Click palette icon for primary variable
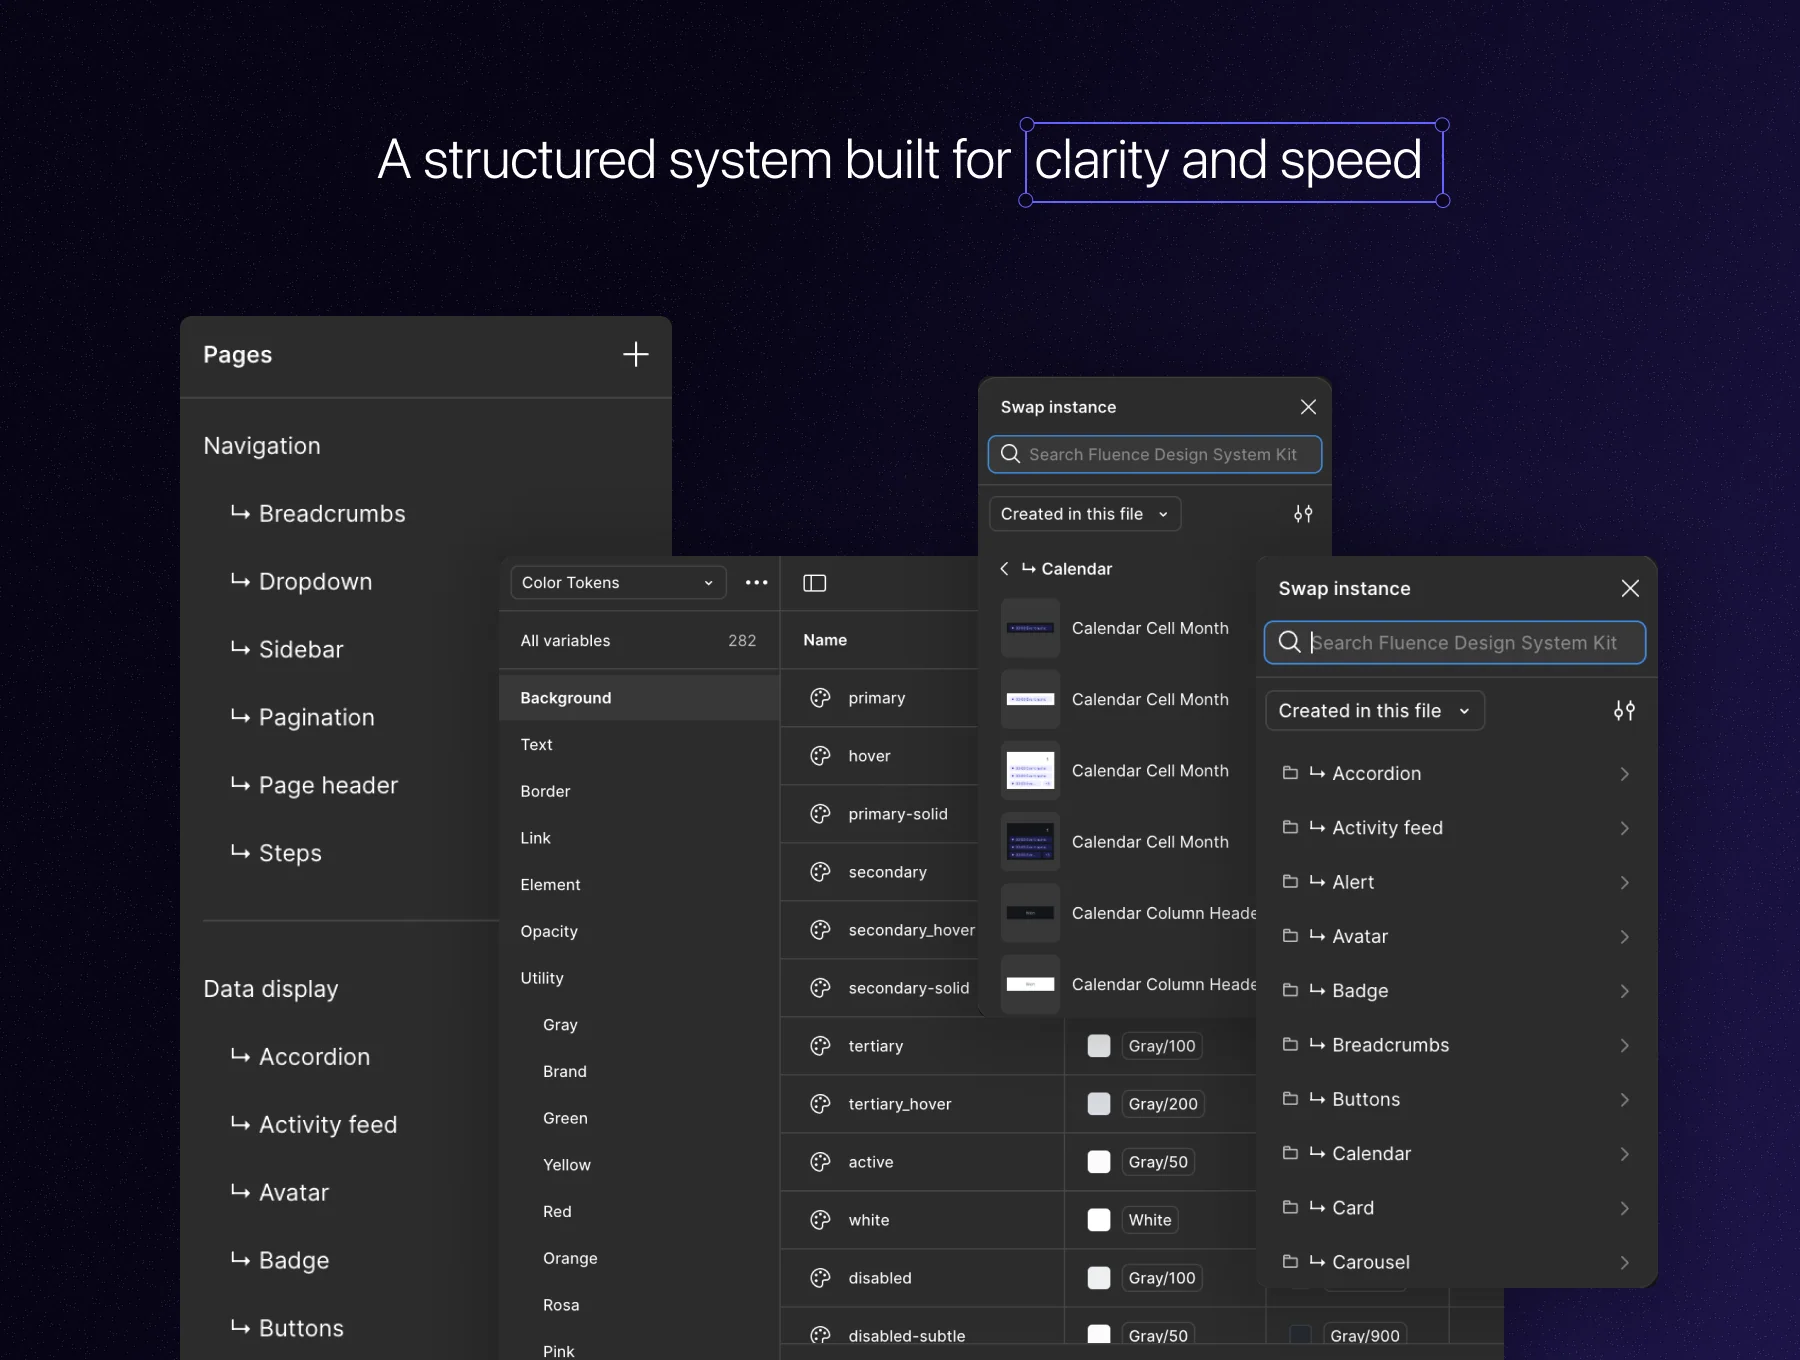Viewport: 1800px width, 1360px height. (821, 698)
